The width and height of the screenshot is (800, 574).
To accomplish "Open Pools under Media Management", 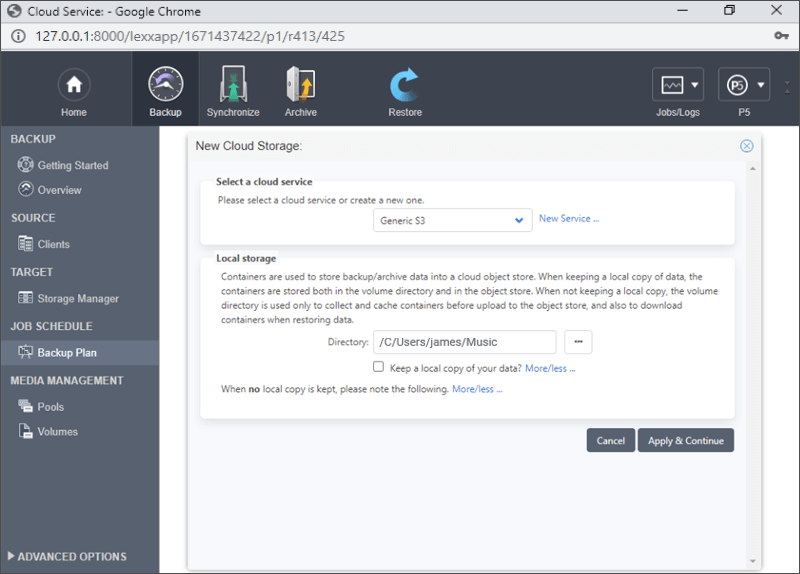I will [51, 407].
